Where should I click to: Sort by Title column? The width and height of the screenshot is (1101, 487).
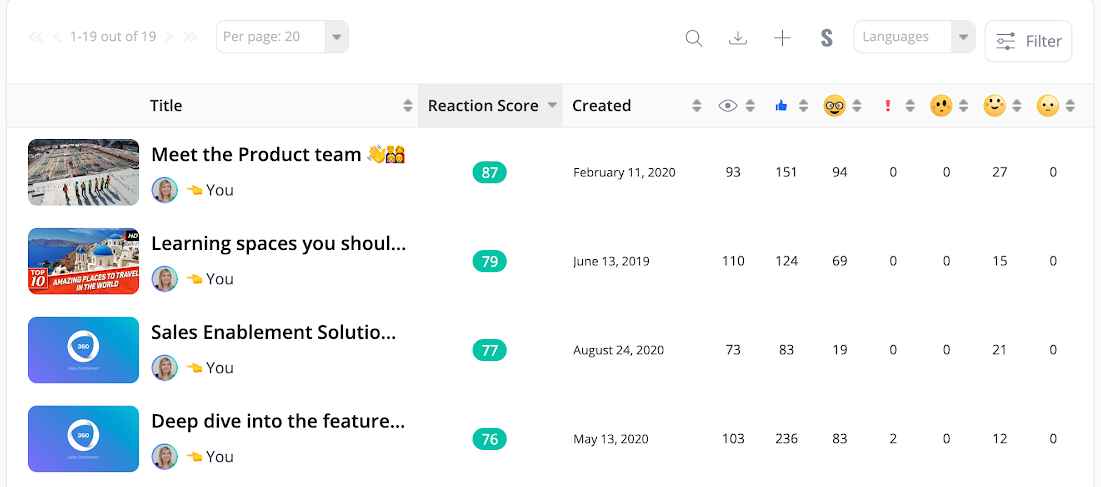[408, 106]
